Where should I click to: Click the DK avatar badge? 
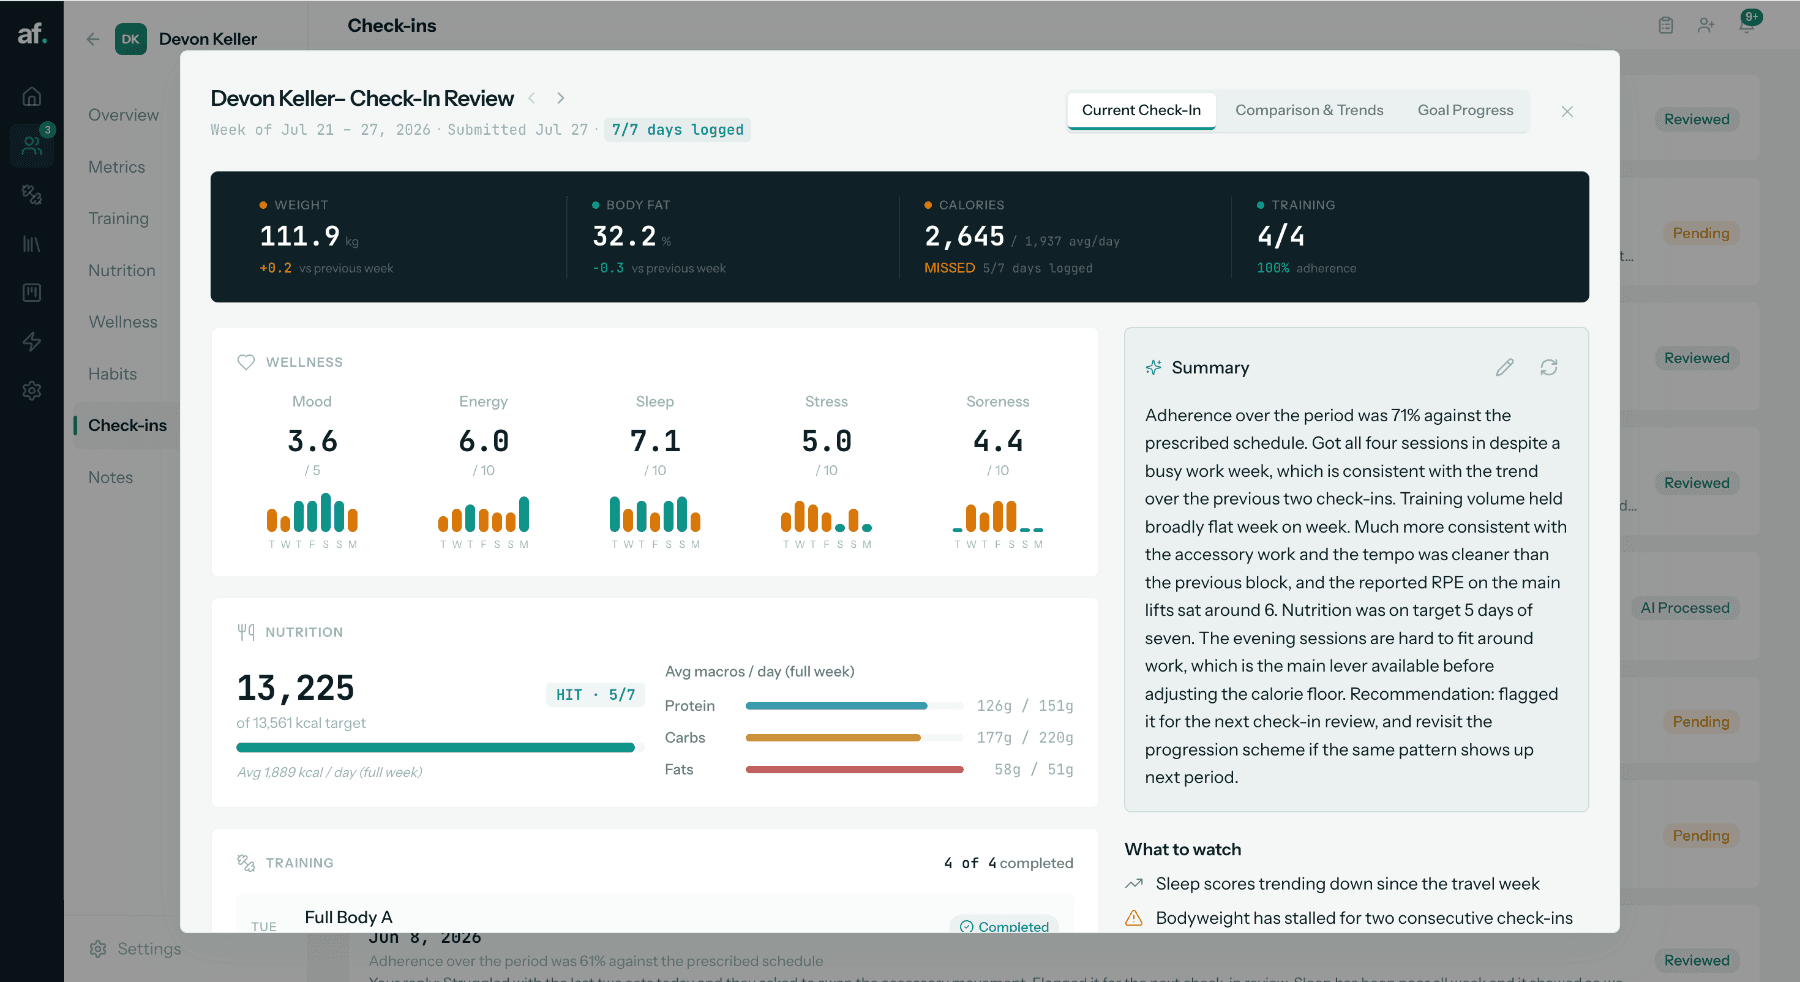coord(131,39)
